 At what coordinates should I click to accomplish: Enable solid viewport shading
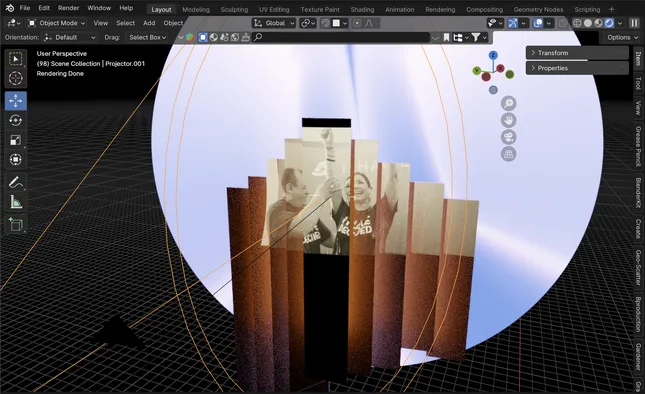588,23
